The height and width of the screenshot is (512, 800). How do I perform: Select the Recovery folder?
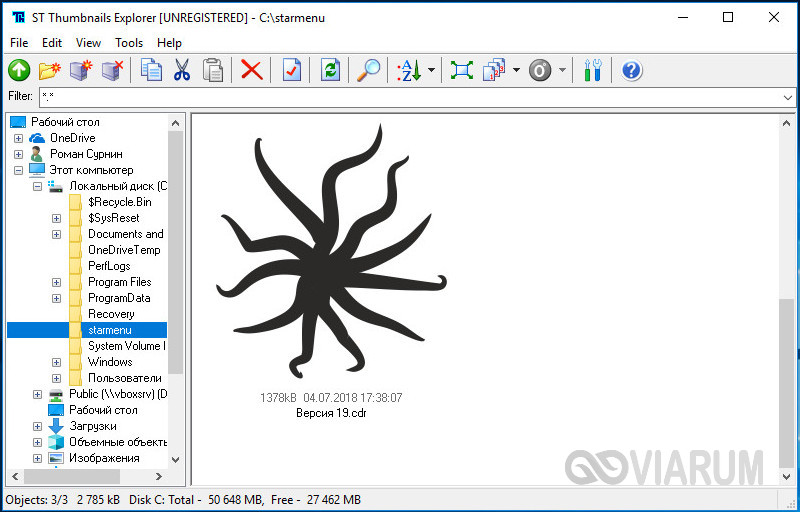[x=111, y=314]
